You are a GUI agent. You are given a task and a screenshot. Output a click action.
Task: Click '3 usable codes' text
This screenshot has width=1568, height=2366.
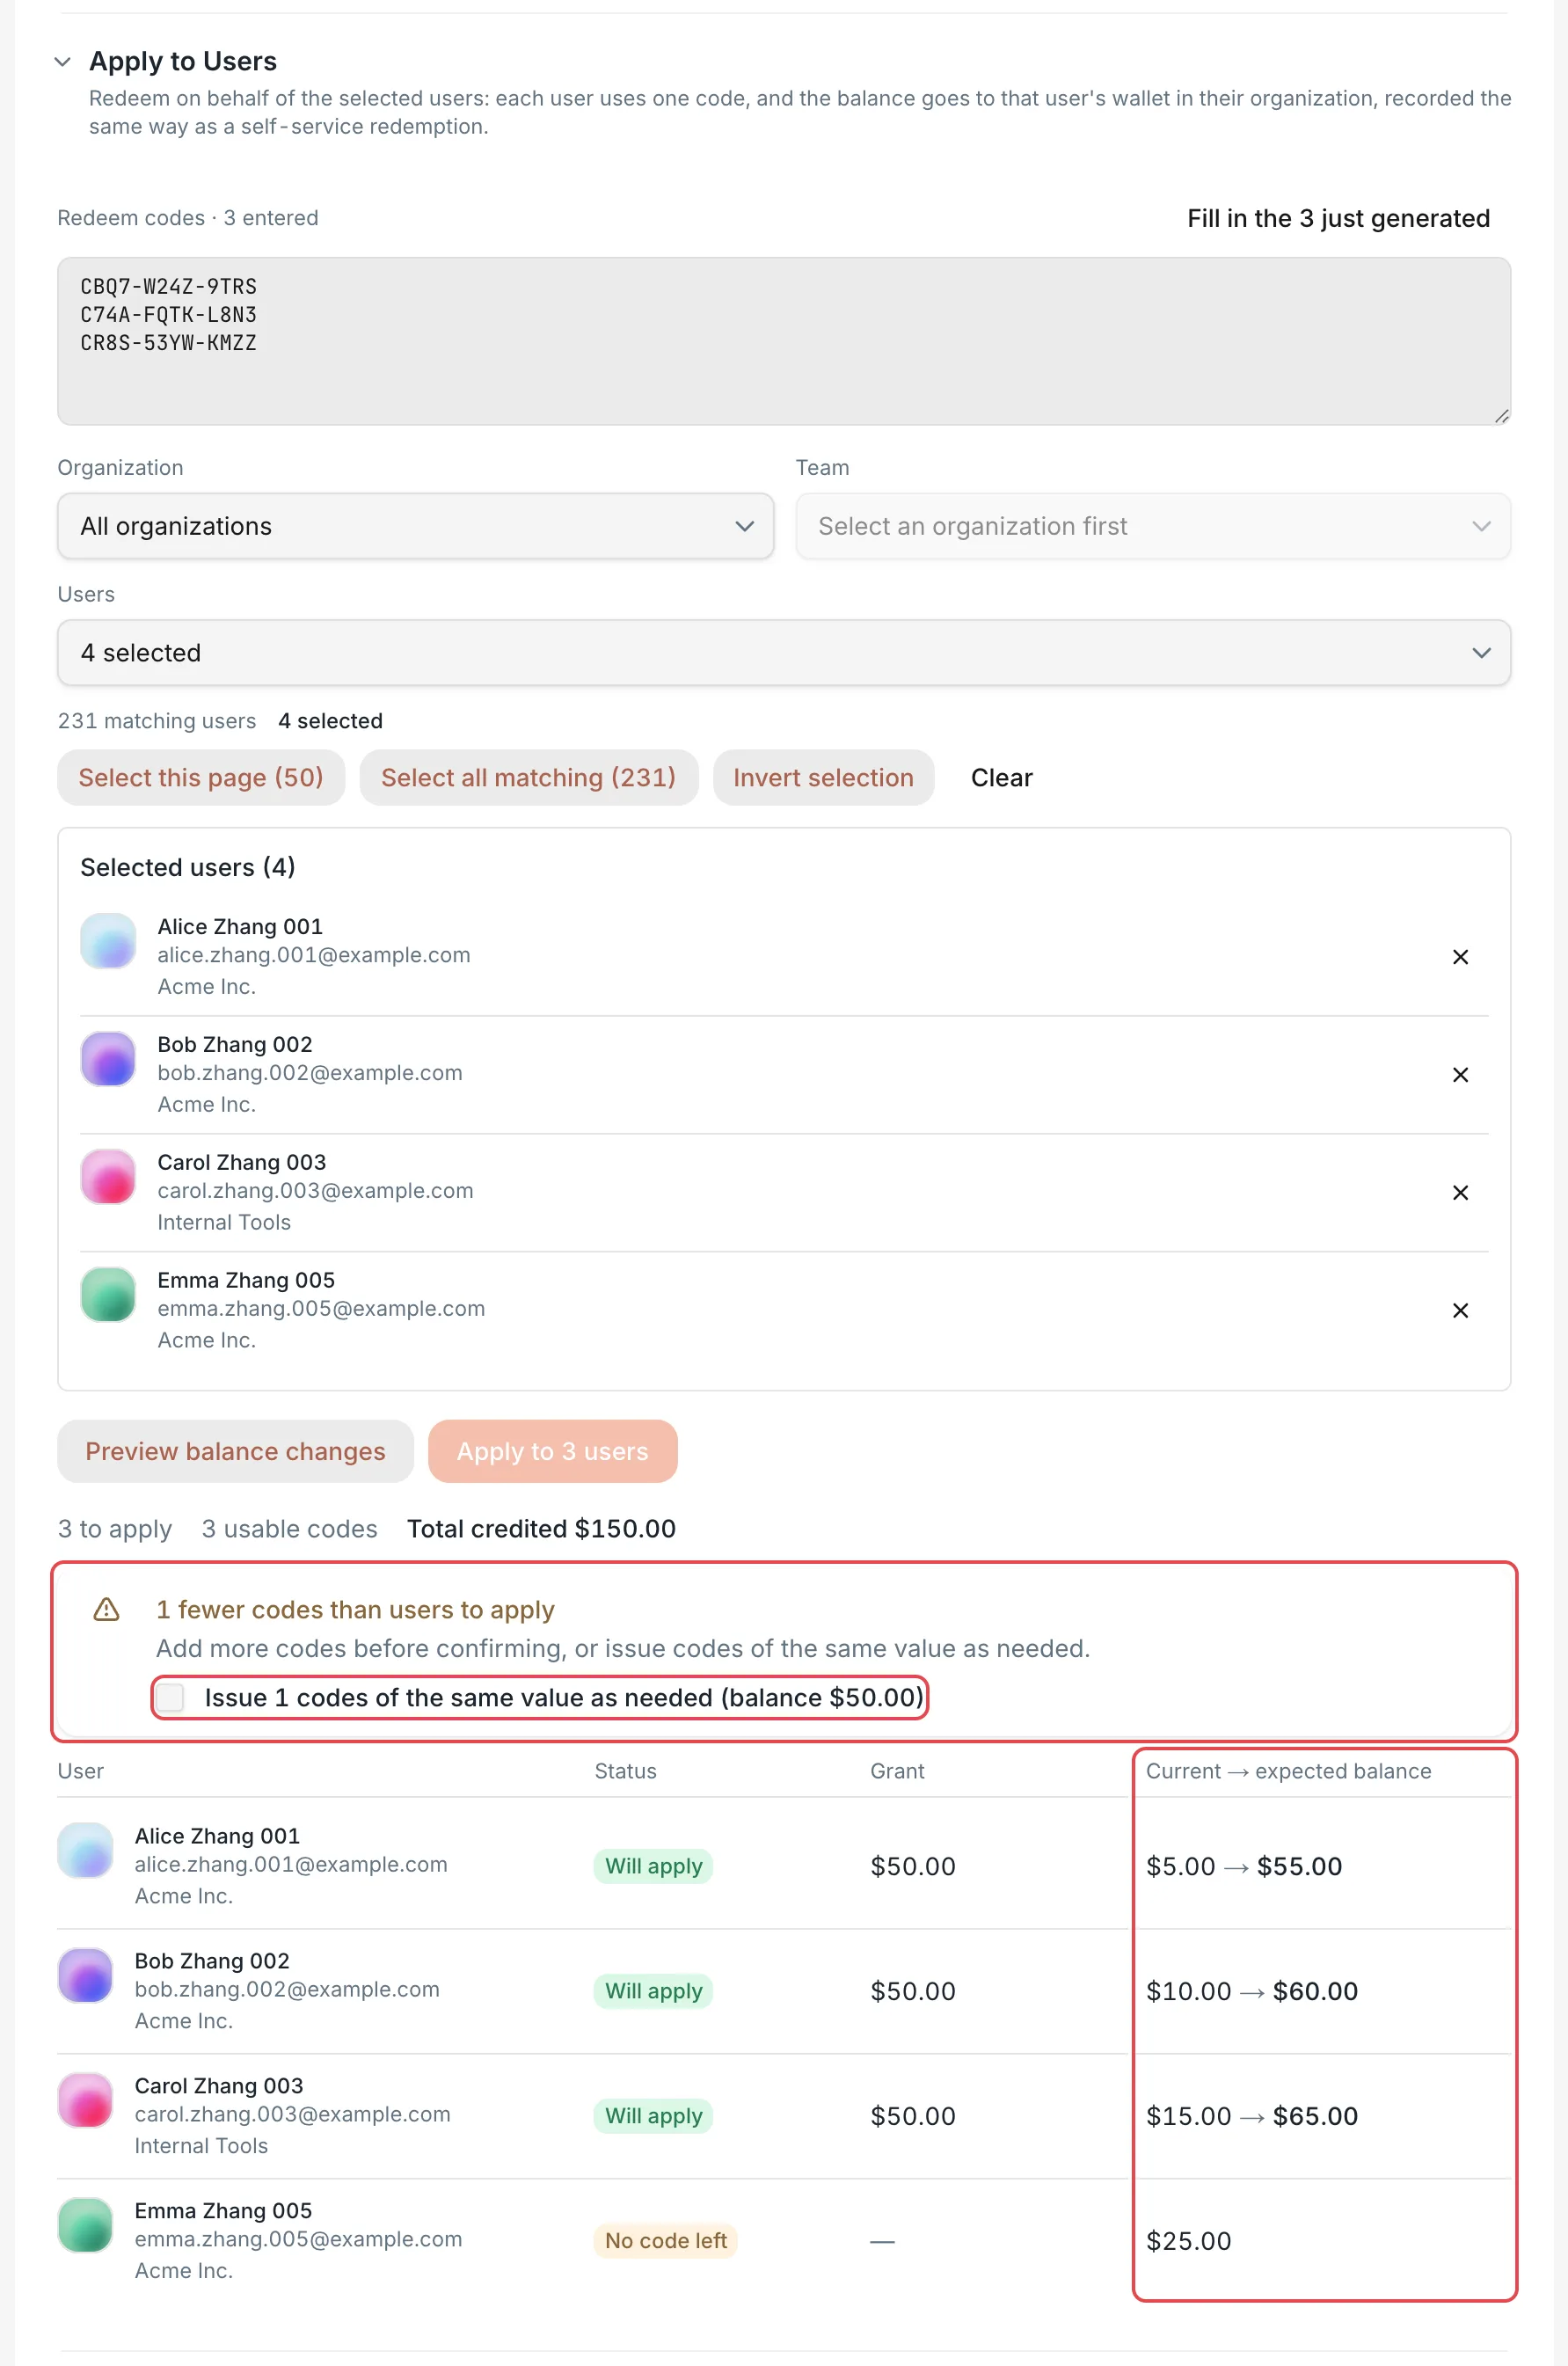pos(289,1529)
